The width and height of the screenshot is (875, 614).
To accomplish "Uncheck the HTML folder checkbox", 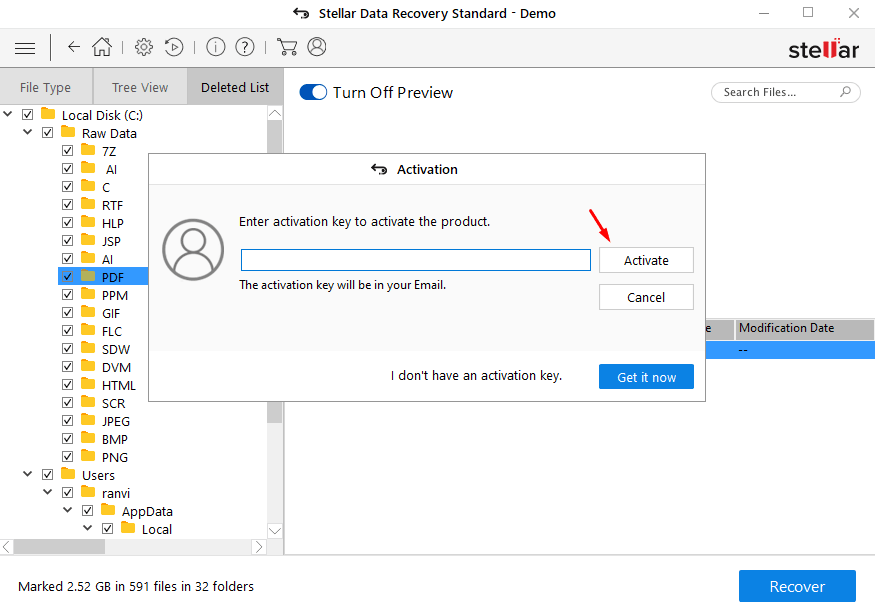I will click(x=68, y=385).
